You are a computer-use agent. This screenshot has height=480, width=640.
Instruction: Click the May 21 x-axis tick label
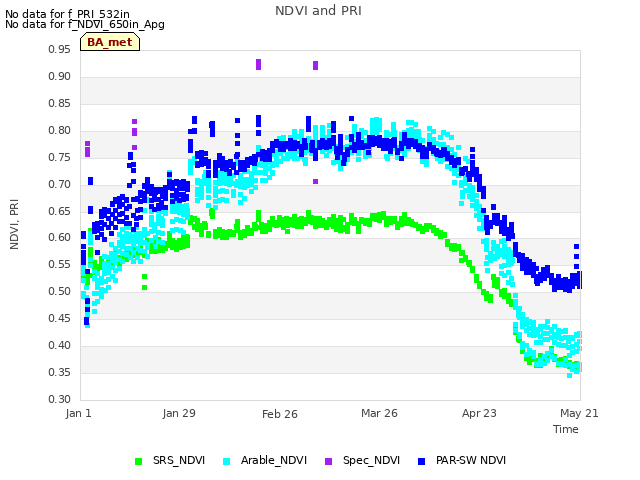579,413
